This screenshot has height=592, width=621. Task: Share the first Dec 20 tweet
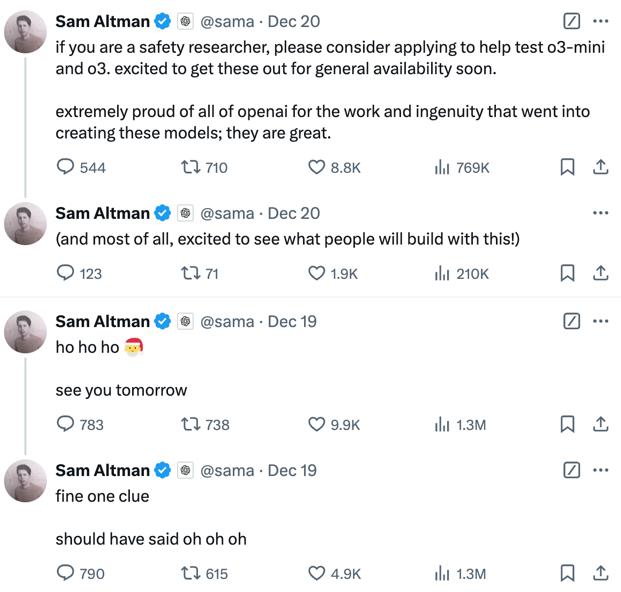(600, 168)
